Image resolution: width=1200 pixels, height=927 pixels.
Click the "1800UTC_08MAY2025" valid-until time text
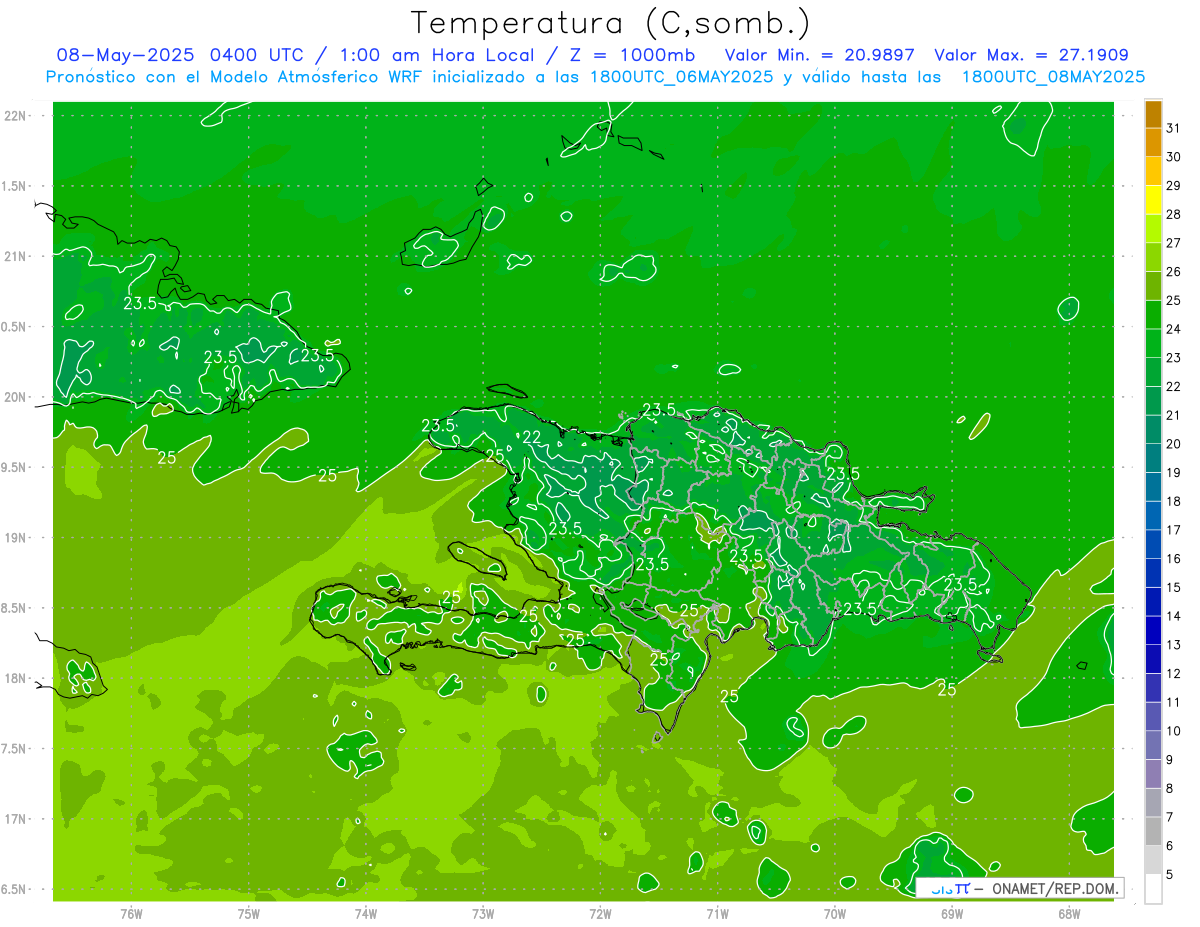[1053, 77]
